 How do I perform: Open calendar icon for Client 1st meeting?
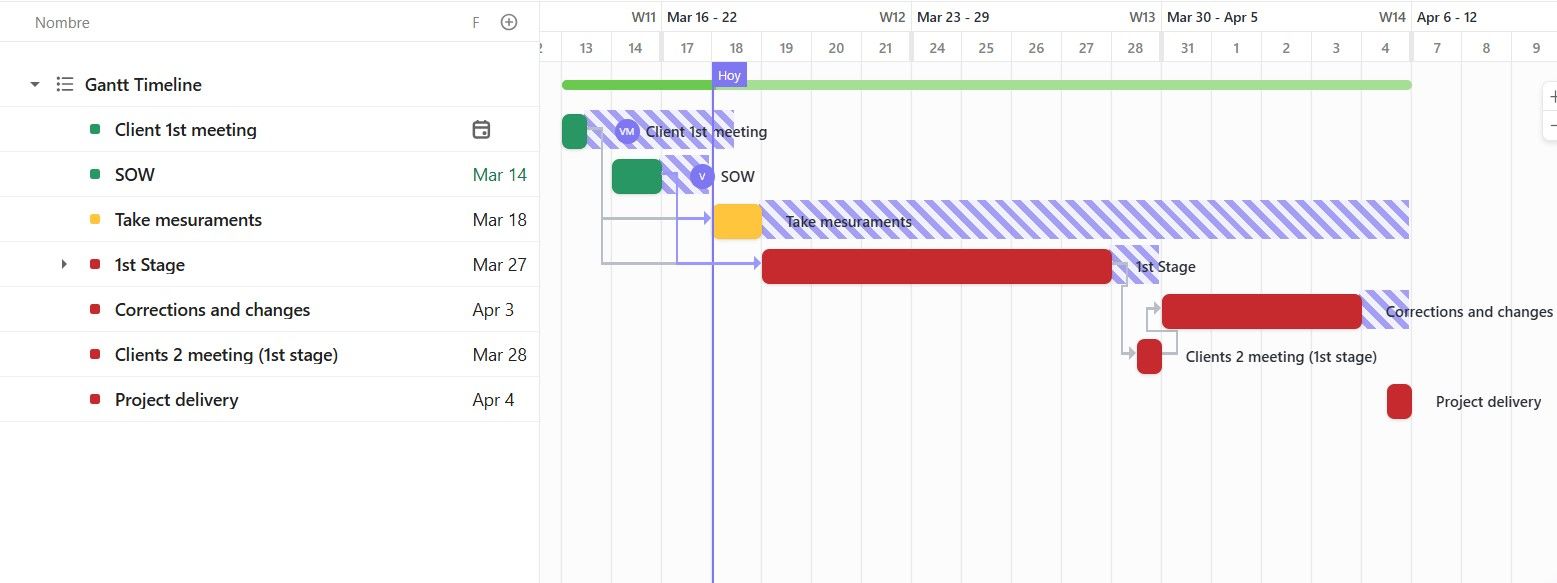point(481,129)
